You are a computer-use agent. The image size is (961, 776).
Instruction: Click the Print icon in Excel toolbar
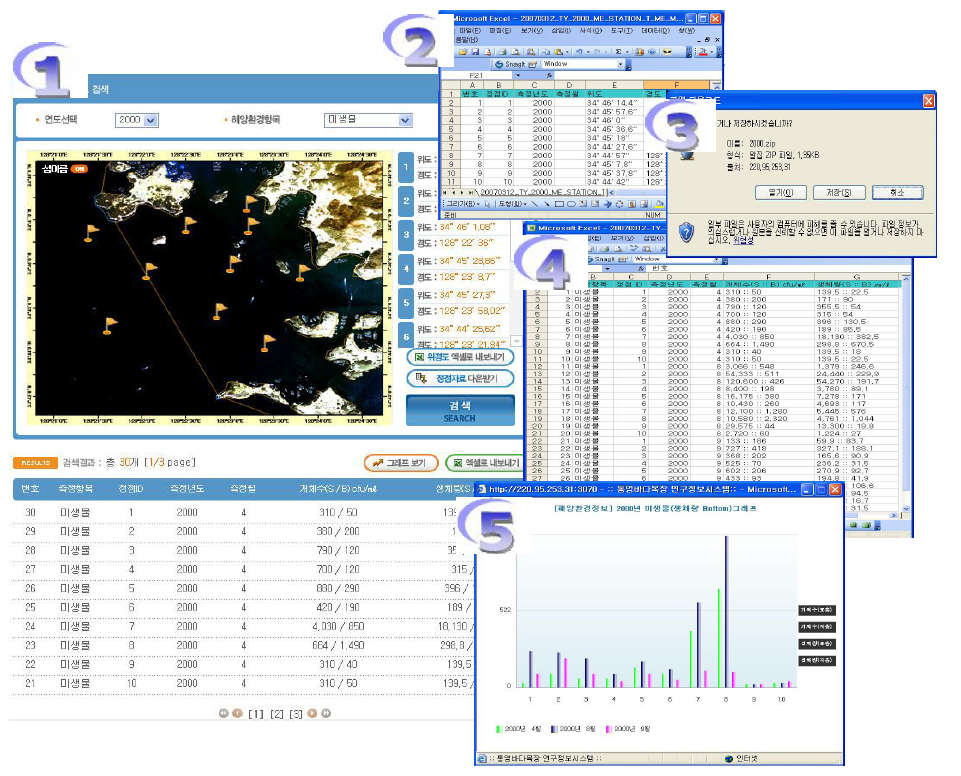(503, 52)
